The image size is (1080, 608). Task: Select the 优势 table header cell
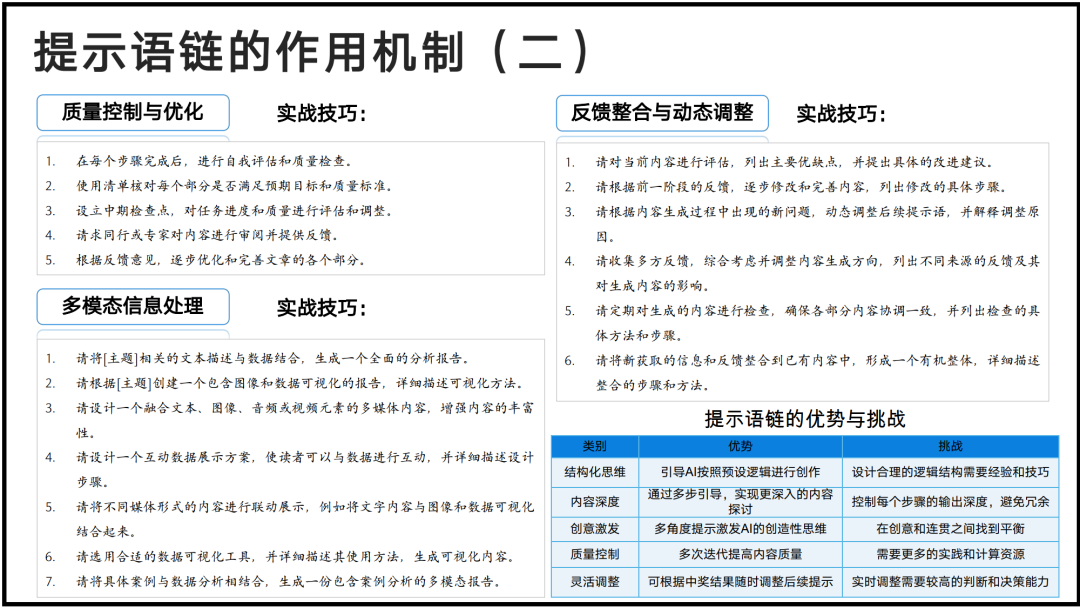740,446
